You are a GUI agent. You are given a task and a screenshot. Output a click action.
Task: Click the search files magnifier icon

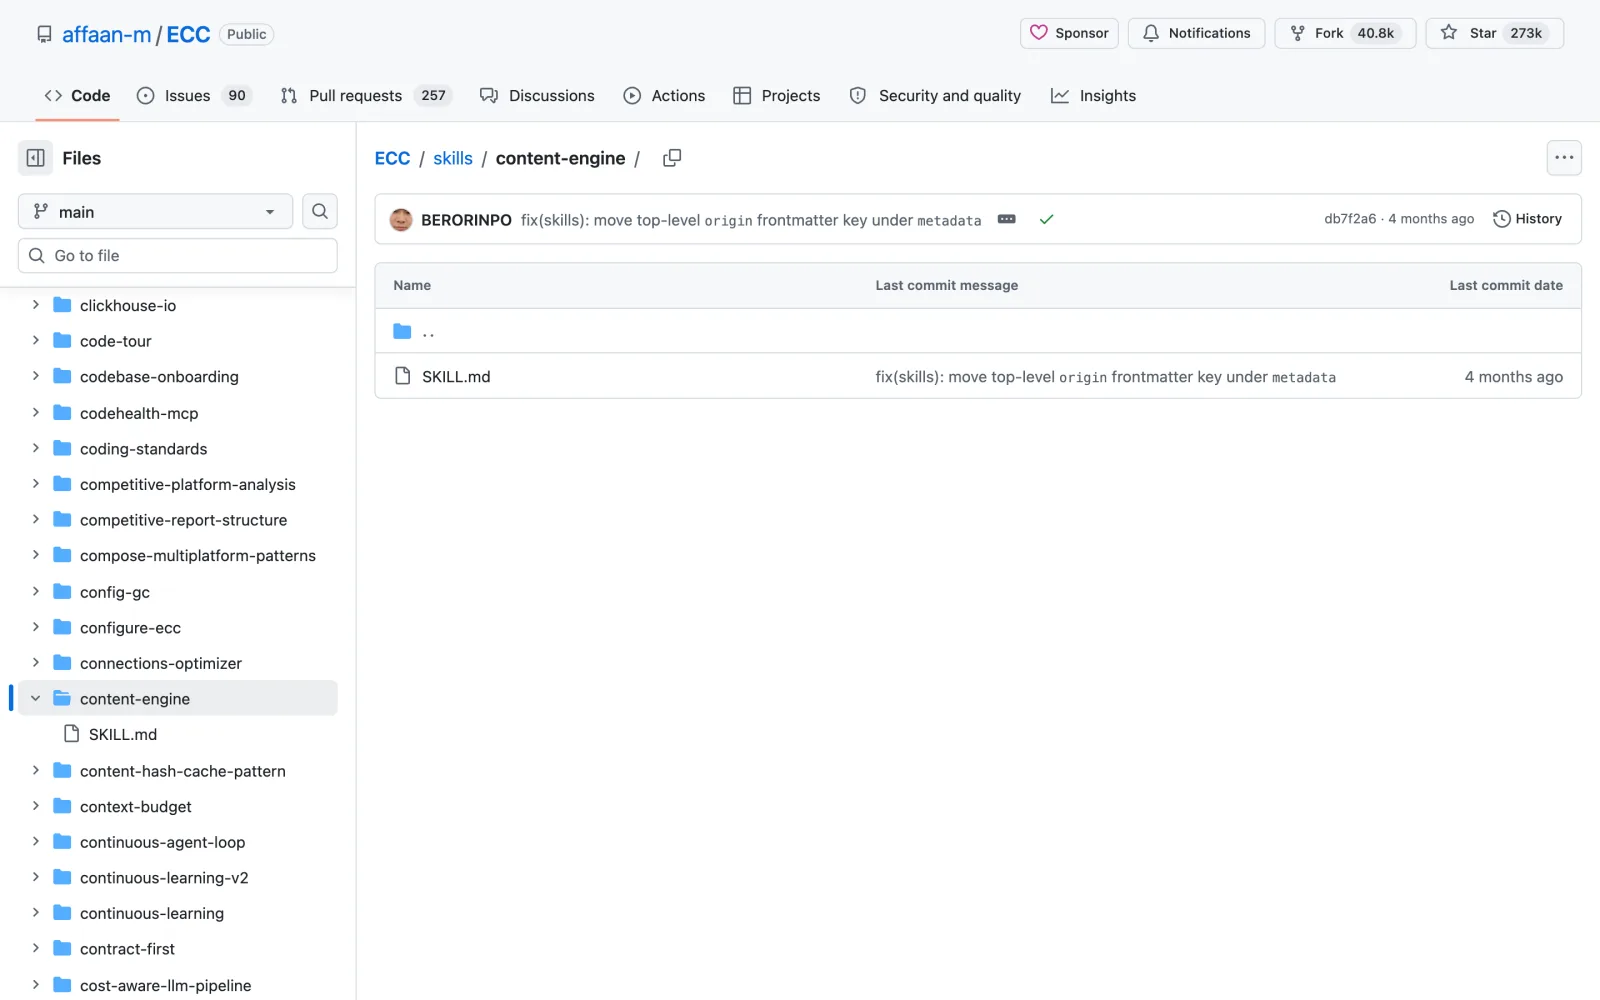click(320, 211)
